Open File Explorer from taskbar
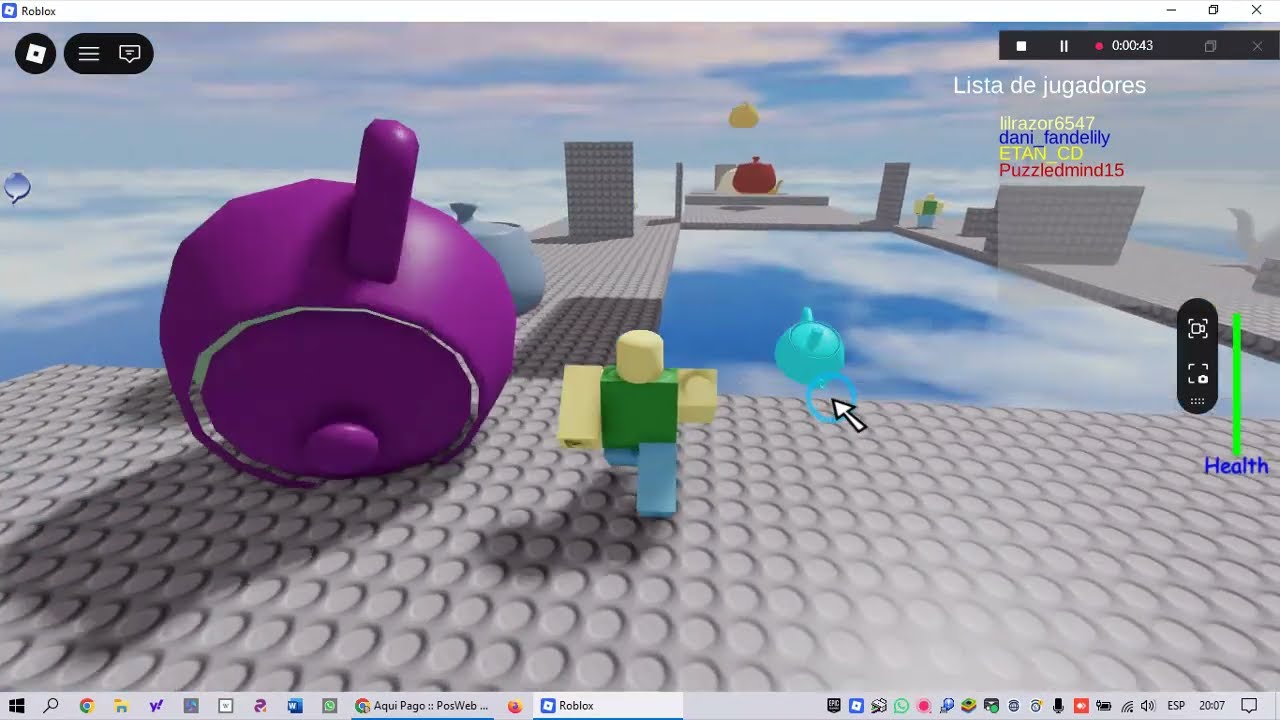This screenshot has height=720, width=1280. tap(121, 706)
